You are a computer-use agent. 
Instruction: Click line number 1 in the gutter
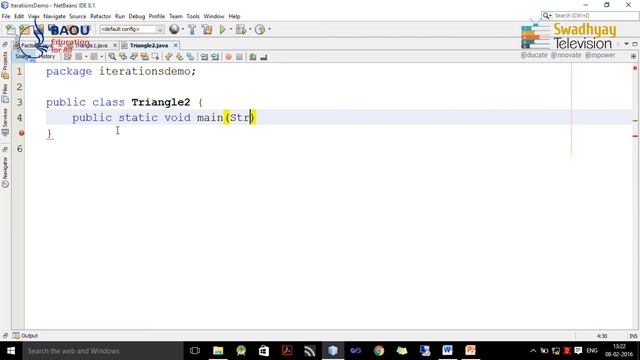[19, 71]
